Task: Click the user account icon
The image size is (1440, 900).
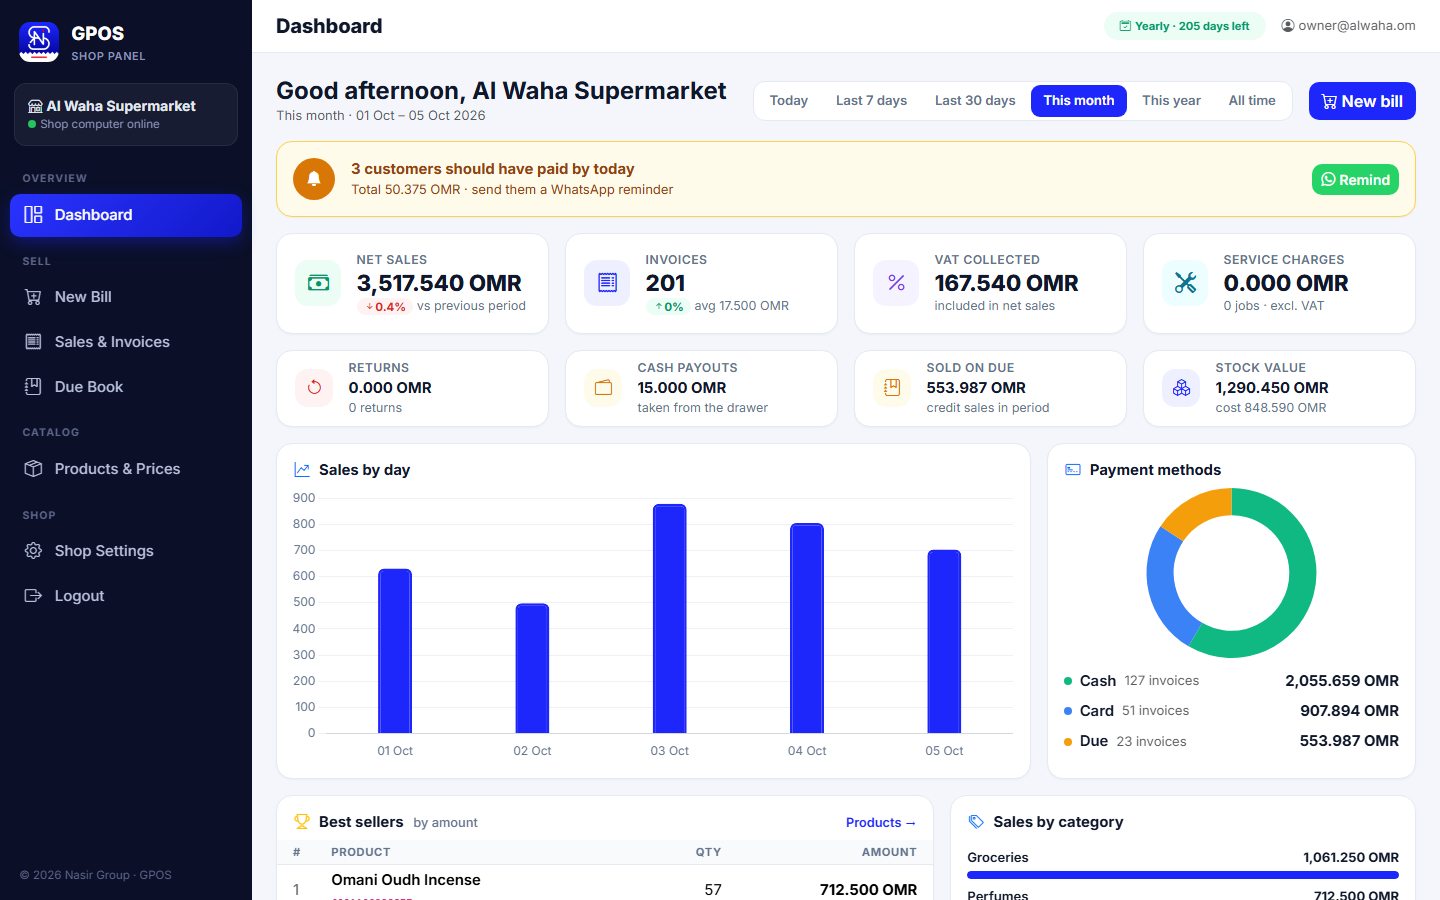Action: point(1288,26)
